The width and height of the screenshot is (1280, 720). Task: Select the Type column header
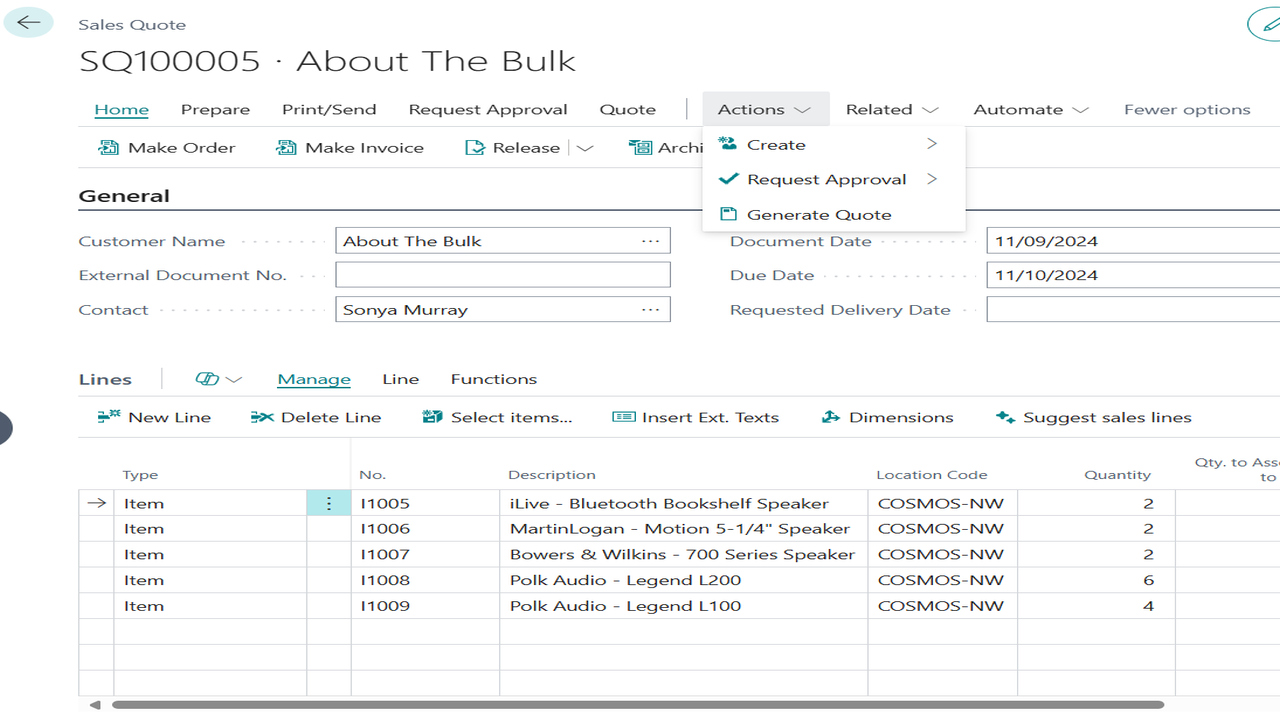(141, 475)
